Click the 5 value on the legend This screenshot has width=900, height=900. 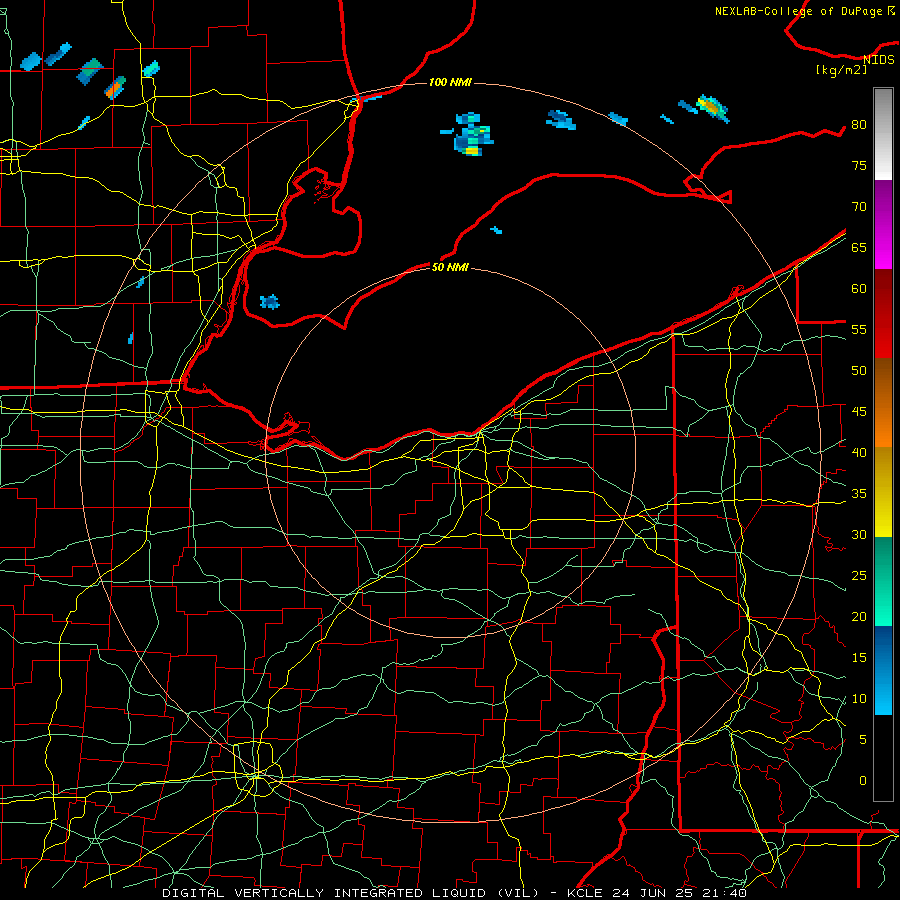point(863,740)
